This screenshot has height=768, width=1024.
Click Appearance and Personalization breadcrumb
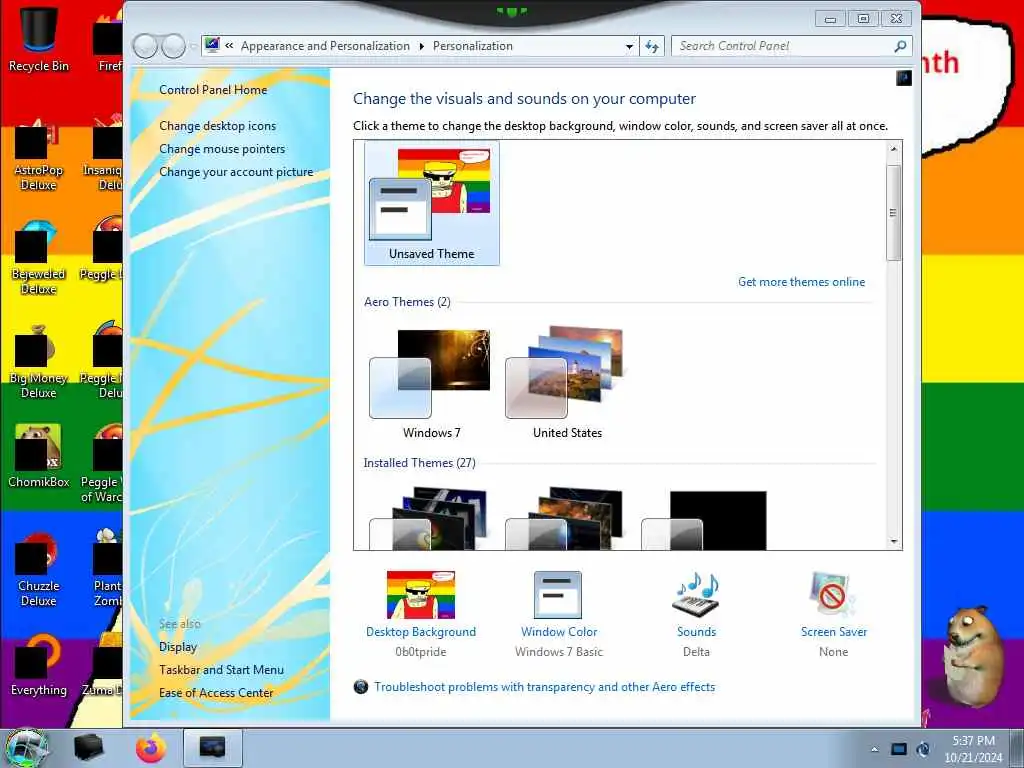(x=325, y=46)
